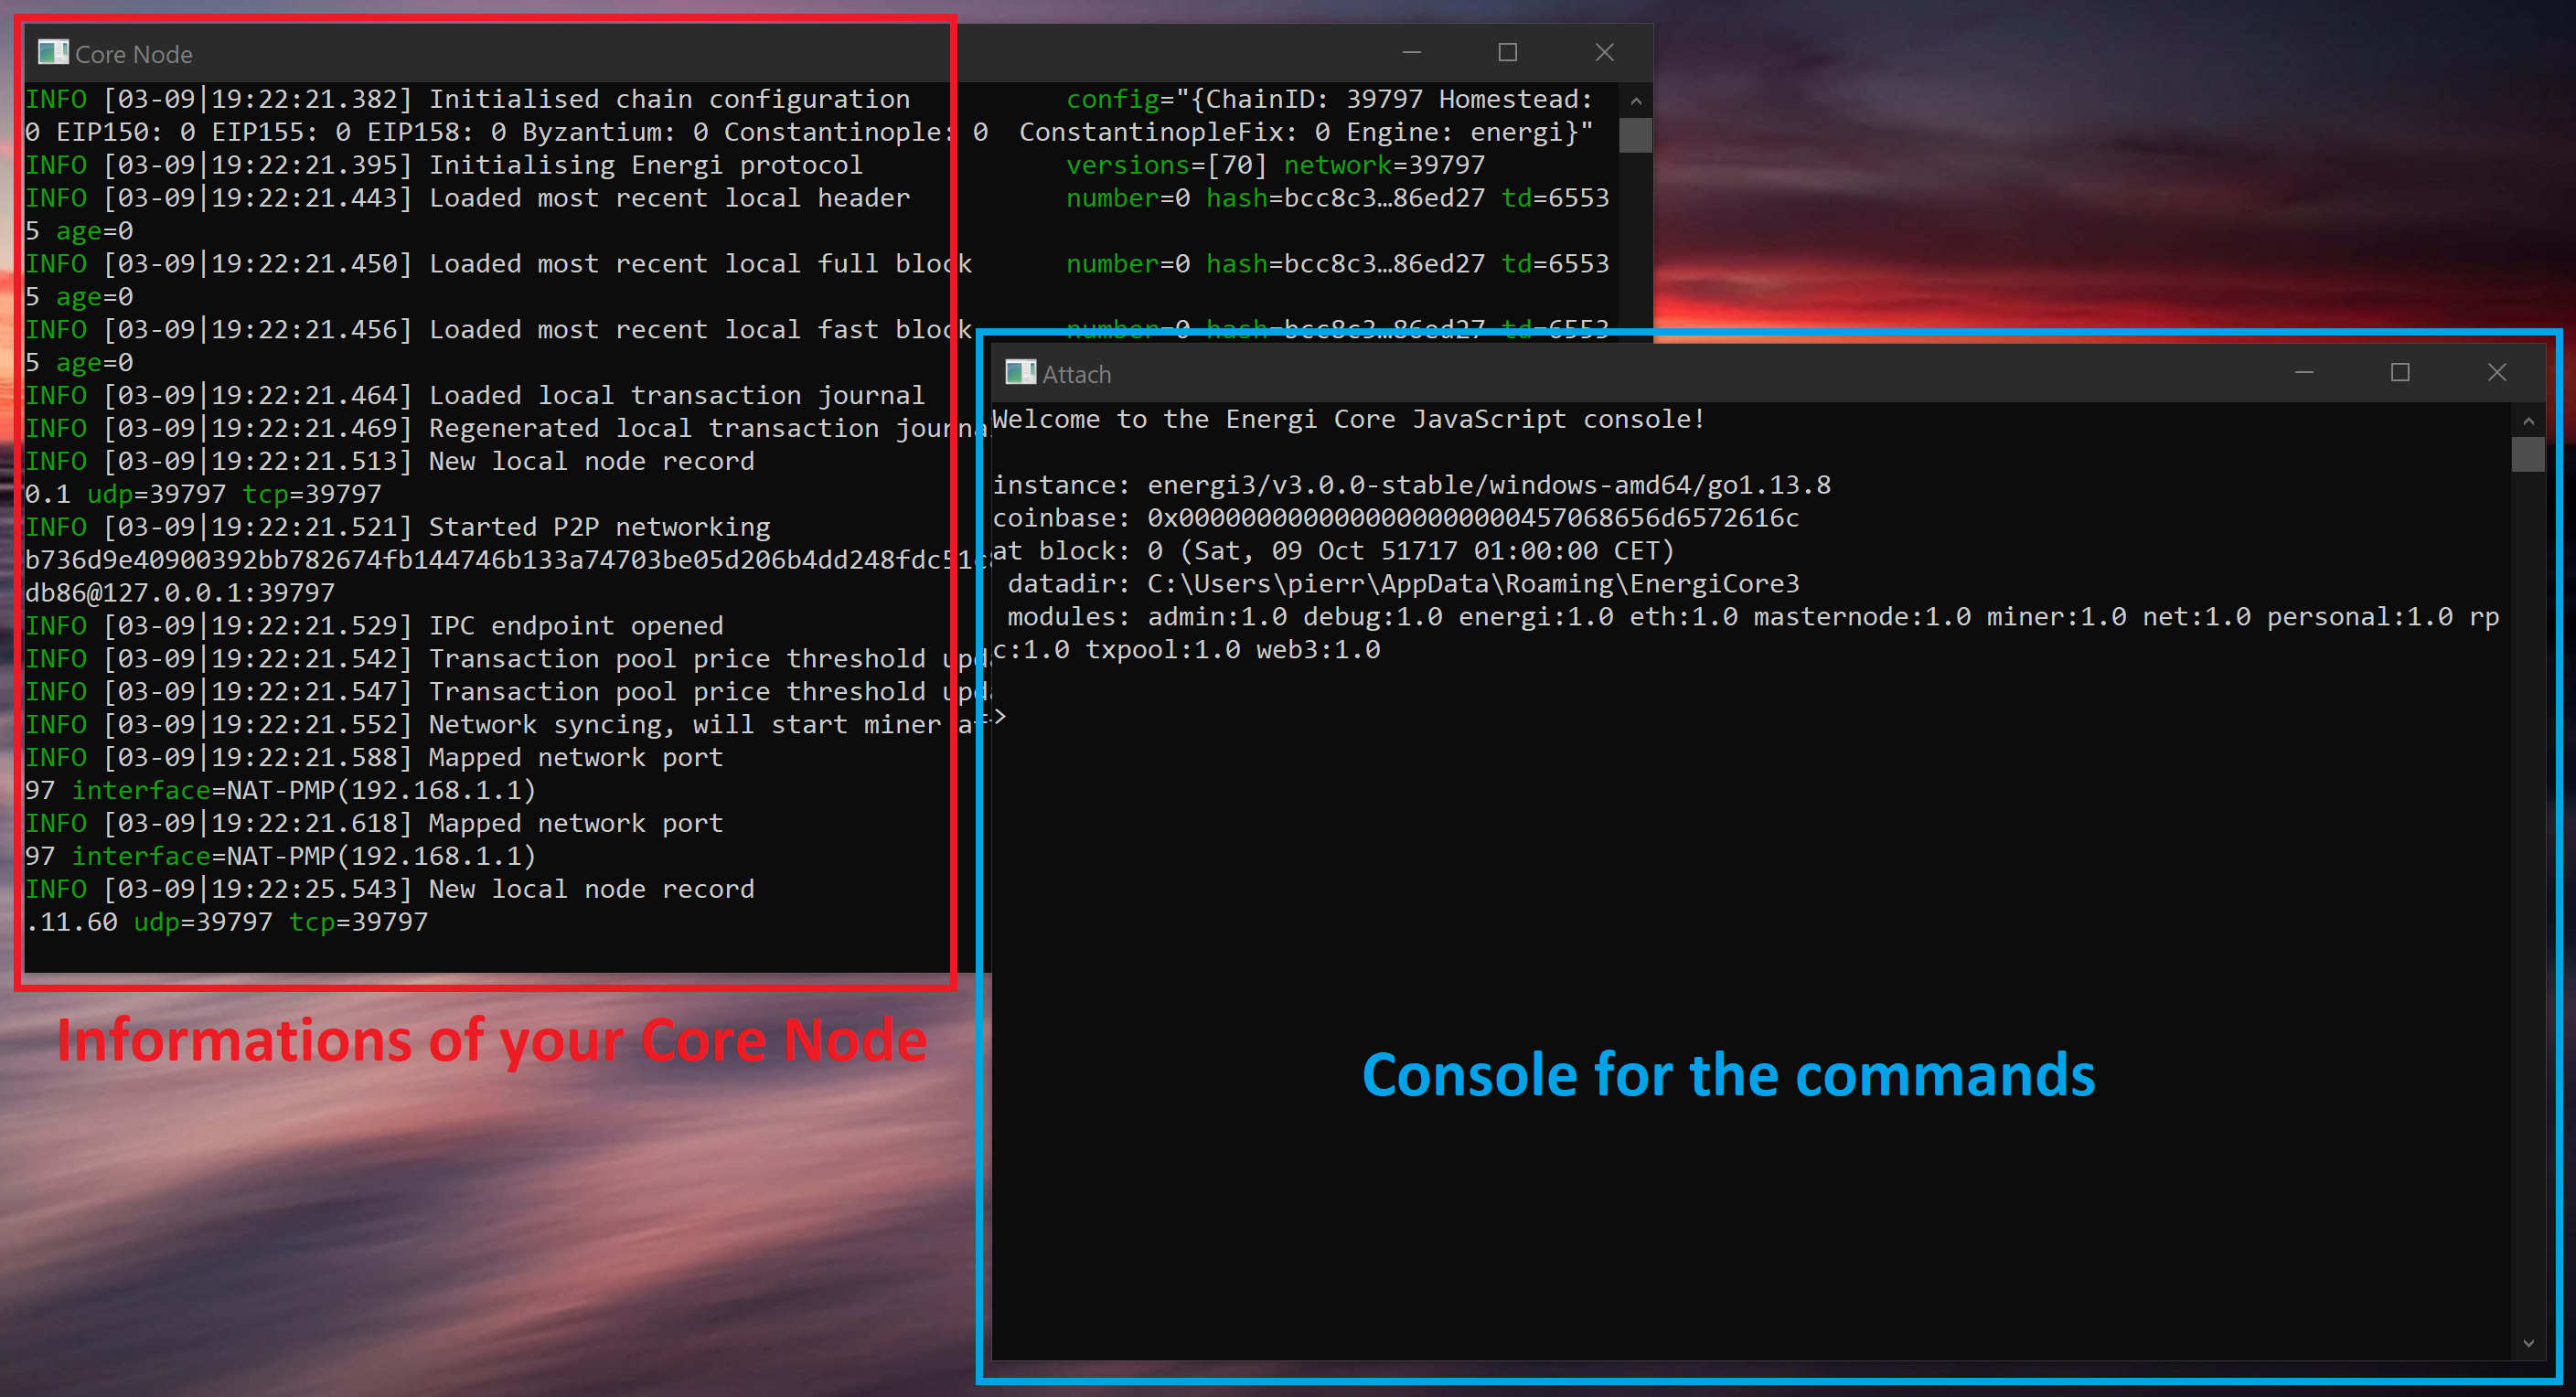2576x1397 pixels.
Task: Click log line 'IPC endpoint opened'
Action: pos(576,626)
